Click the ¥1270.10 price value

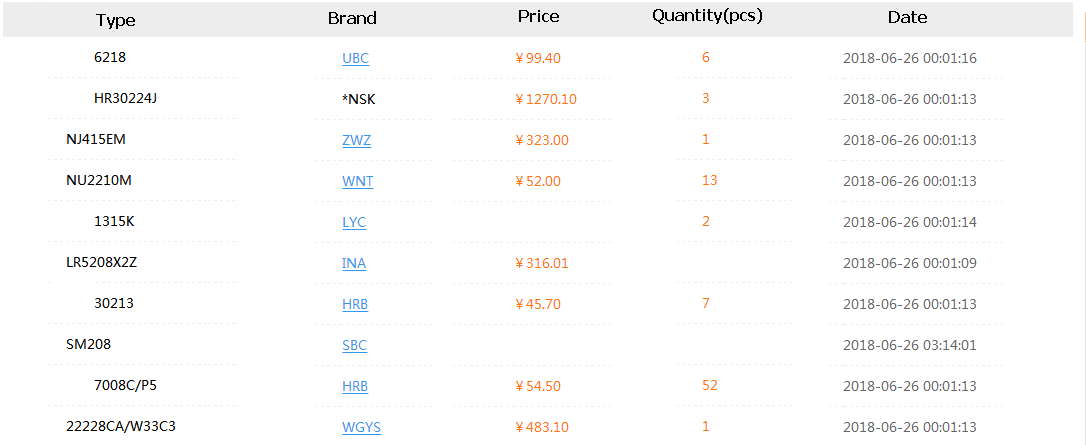tap(546, 99)
